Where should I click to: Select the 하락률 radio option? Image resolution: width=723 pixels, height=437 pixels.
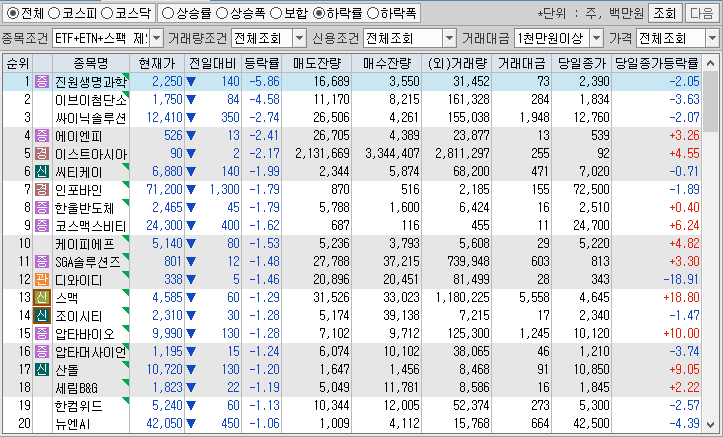[x=319, y=13]
